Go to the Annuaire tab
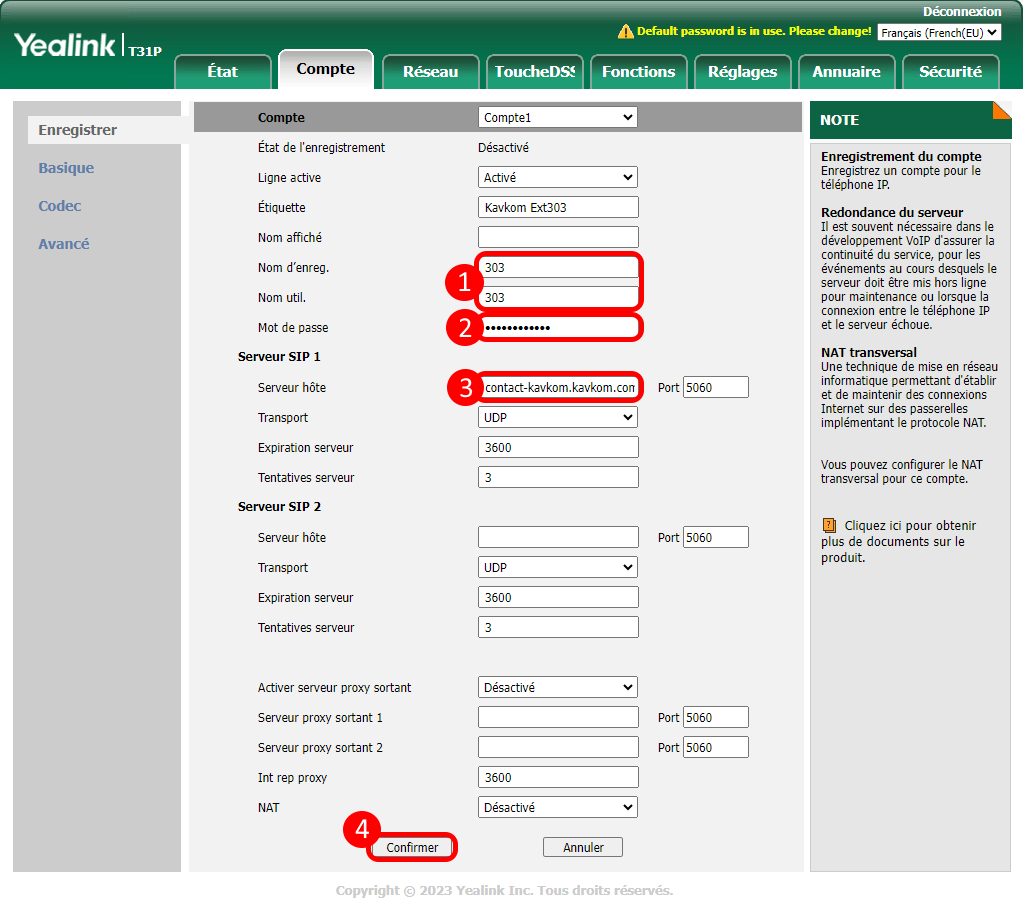 pyautogui.click(x=846, y=72)
